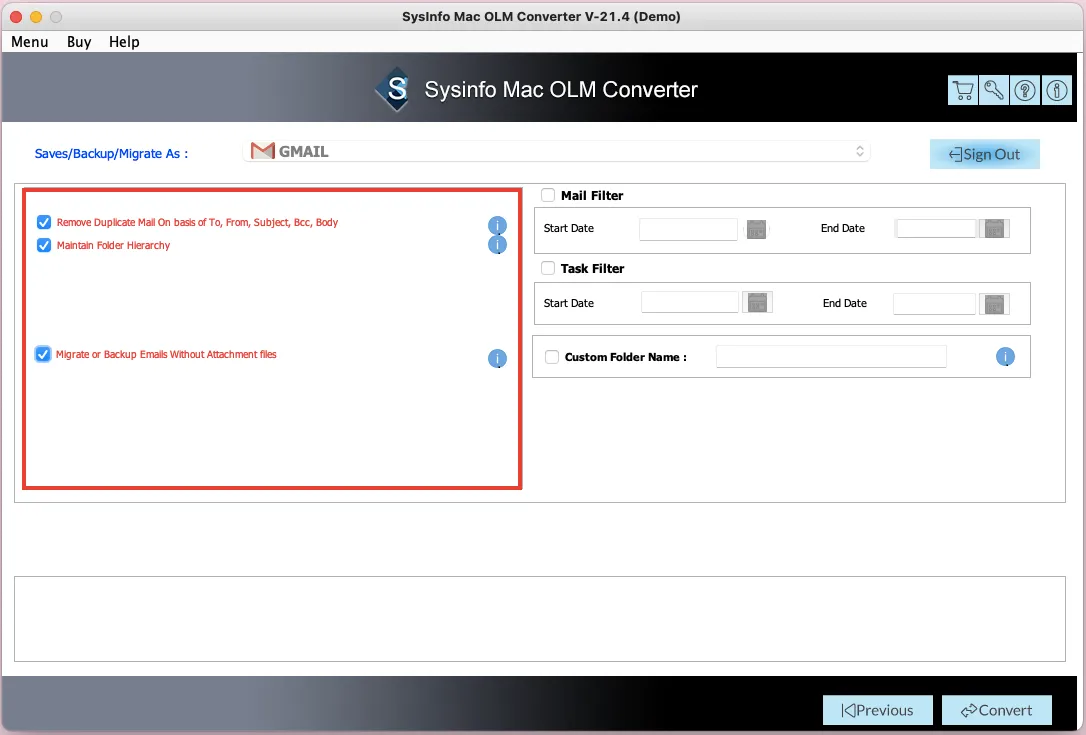Viewport: 1086px width, 735px height.
Task: Click the key activation icon
Action: 994,91
